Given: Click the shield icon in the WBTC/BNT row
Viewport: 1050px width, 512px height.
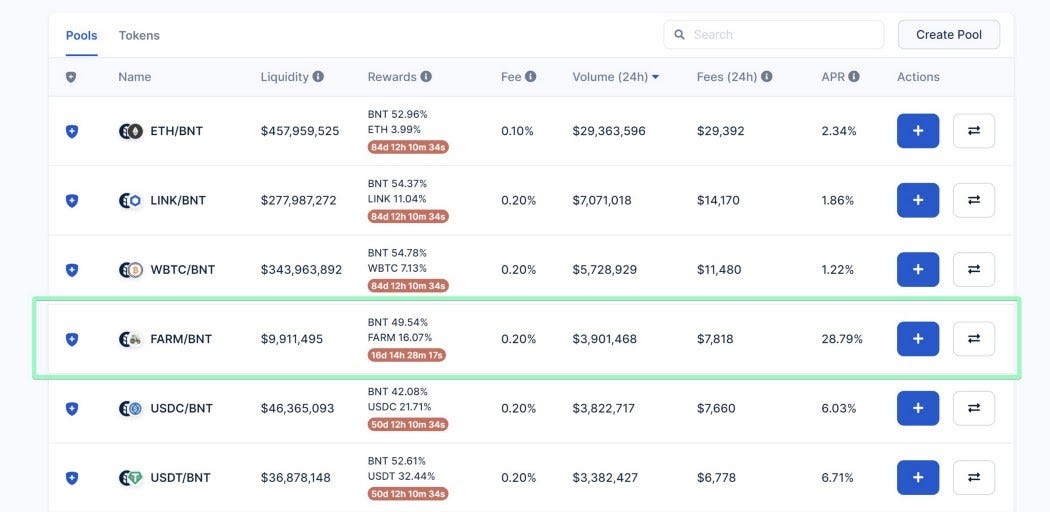Looking at the screenshot, I should click(72, 270).
